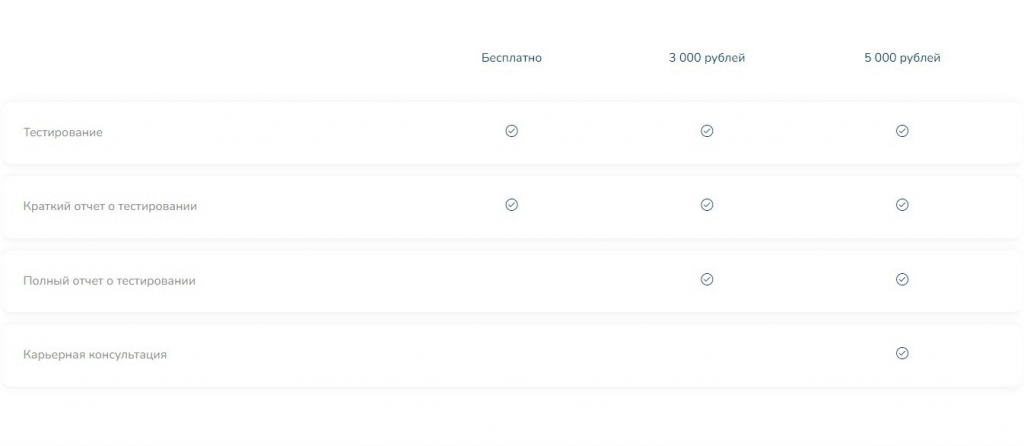The width and height of the screenshot is (1024, 446).
Task: Click empty Полный отчет cell under Бесплатно
Action: click(x=511, y=281)
